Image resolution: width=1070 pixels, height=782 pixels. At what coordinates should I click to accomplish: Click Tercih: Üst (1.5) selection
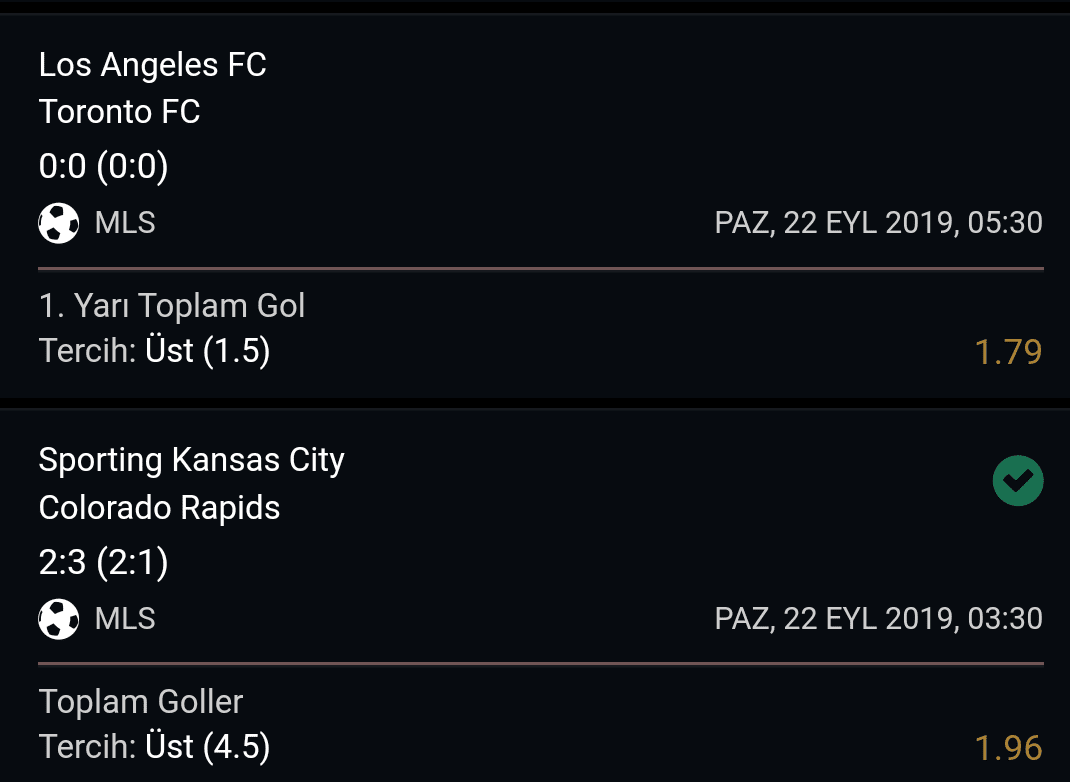tap(155, 351)
